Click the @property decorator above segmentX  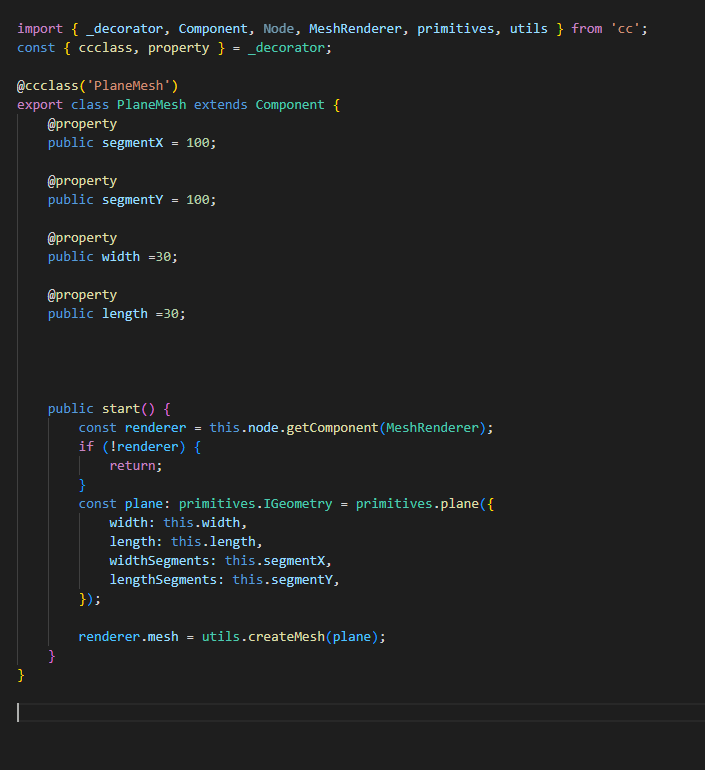82,124
